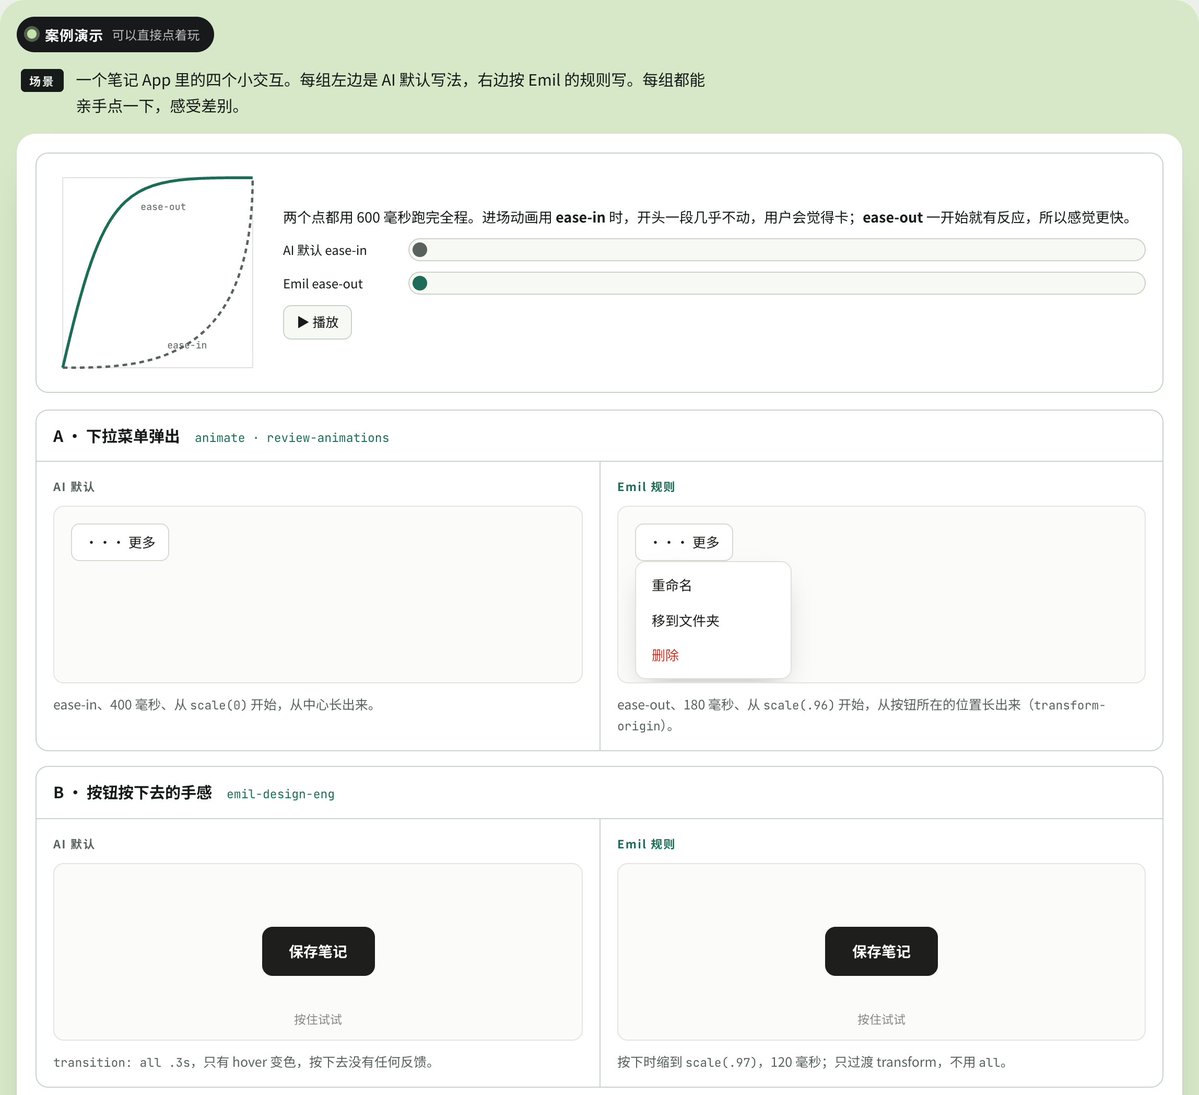The image size is (1199, 1095).
Task: Click the 'Emil 规则' label in section A
Action: 646,486
